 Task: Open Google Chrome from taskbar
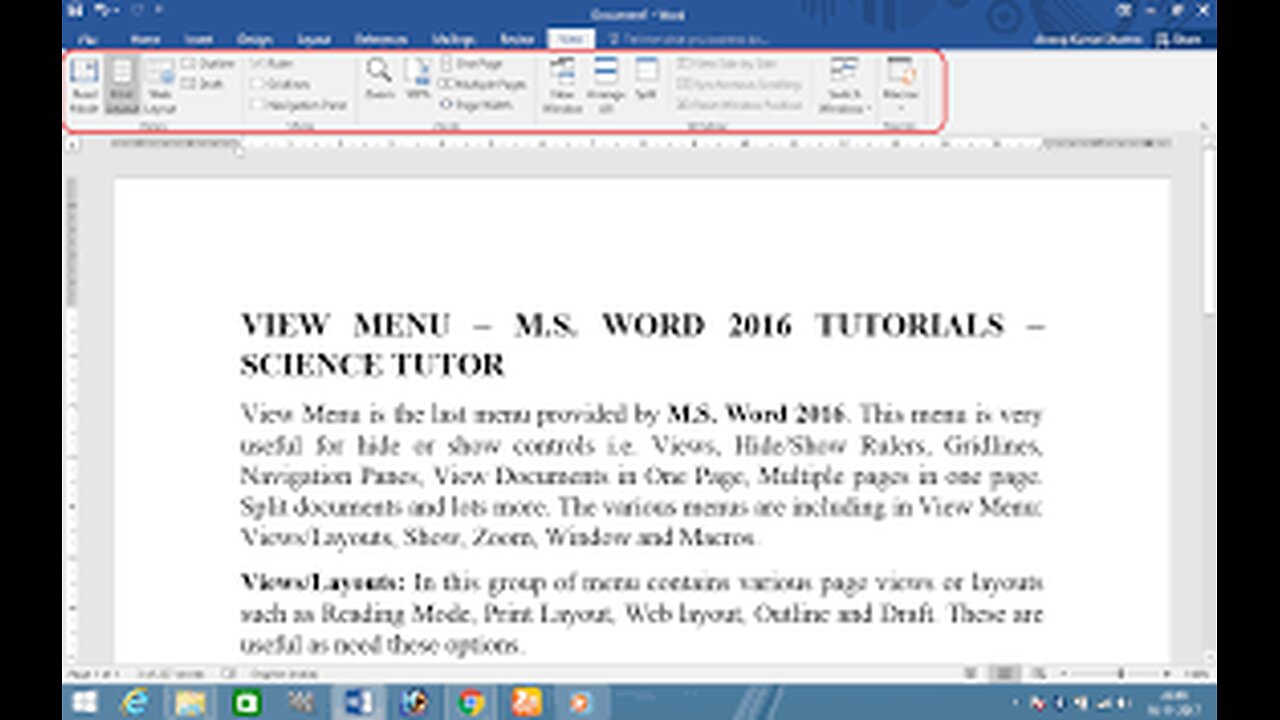[471, 702]
